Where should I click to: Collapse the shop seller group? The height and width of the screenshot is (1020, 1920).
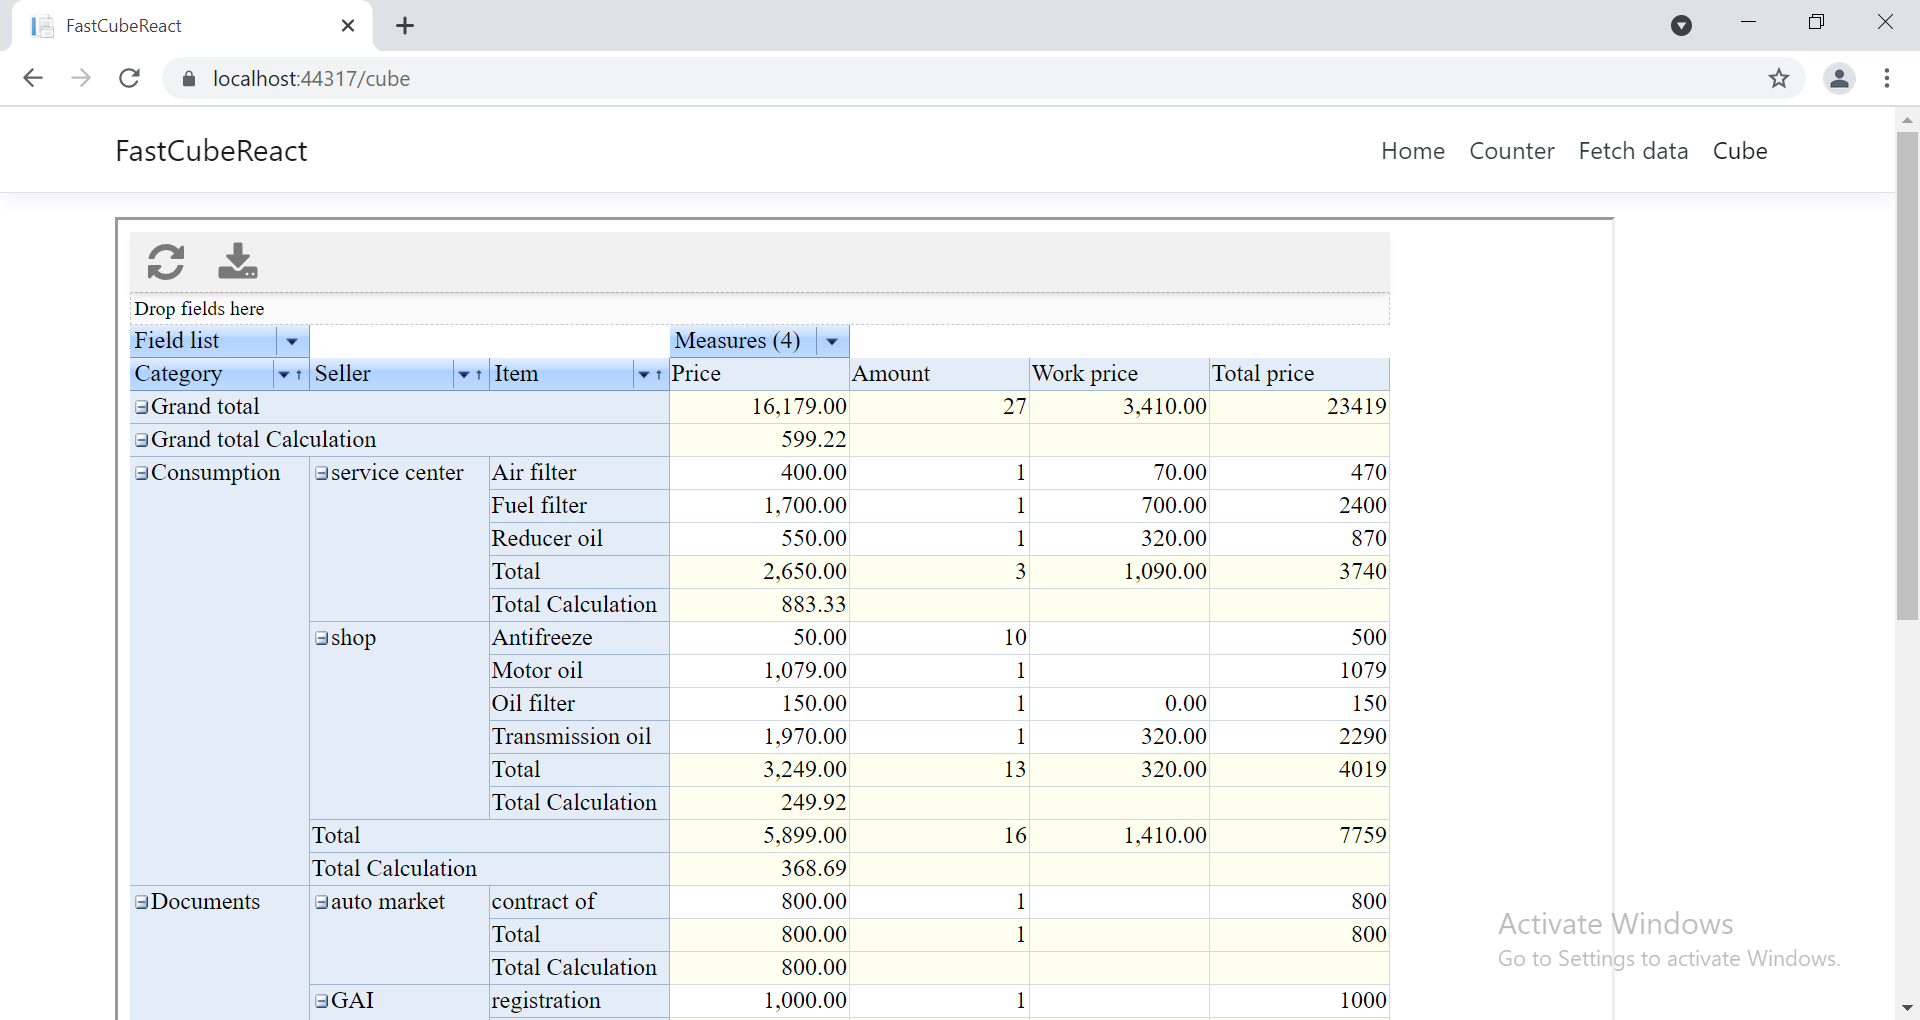321,638
